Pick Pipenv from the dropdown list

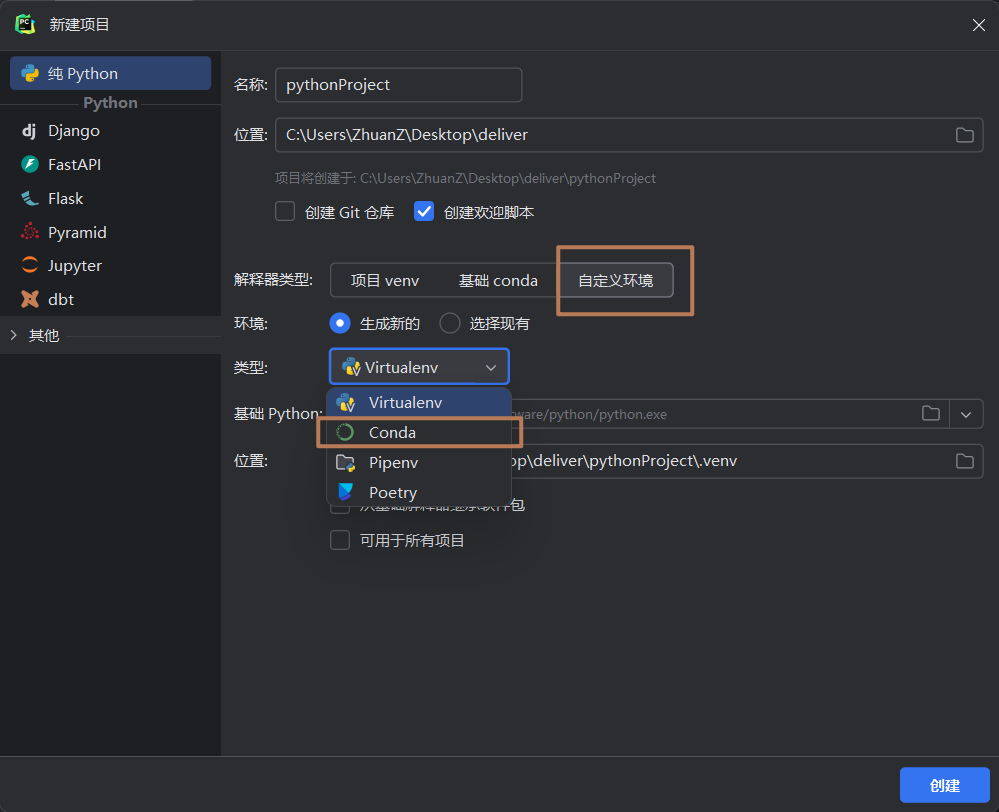(419, 463)
